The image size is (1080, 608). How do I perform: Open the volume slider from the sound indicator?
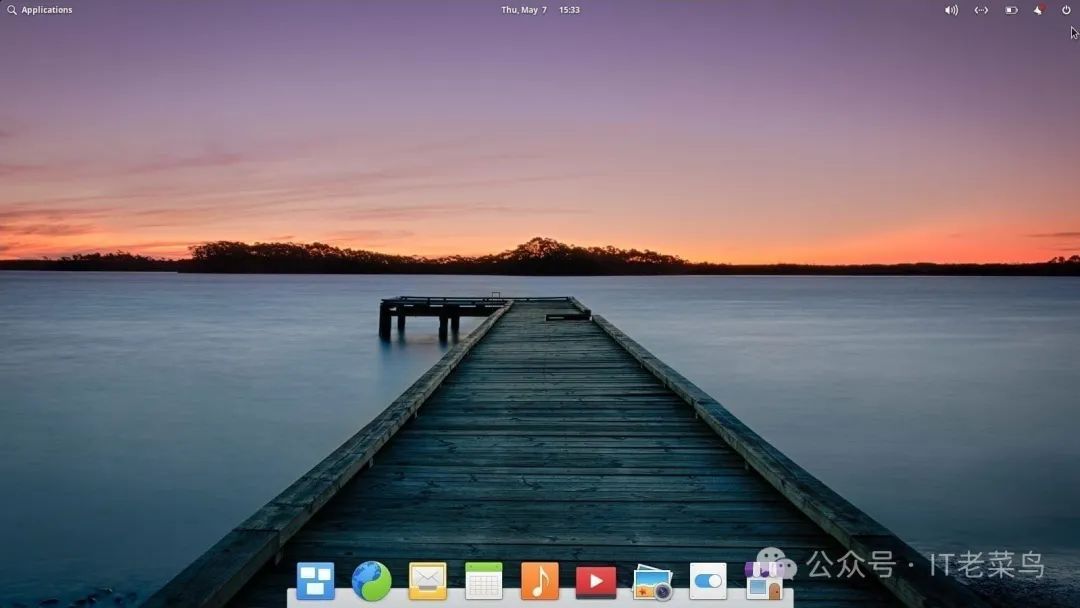click(950, 9)
